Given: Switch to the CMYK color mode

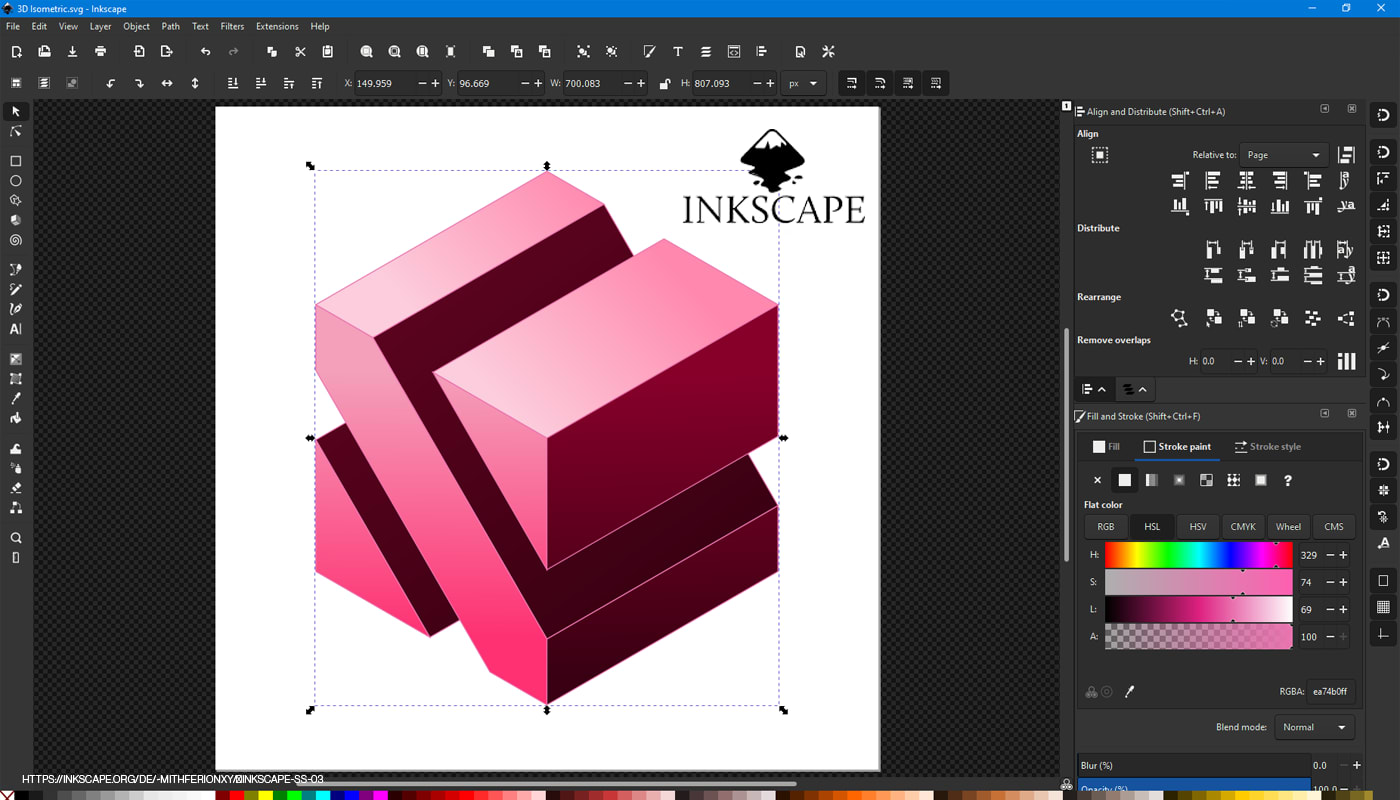Looking at the screenshot, I should tap(1243, 526).
